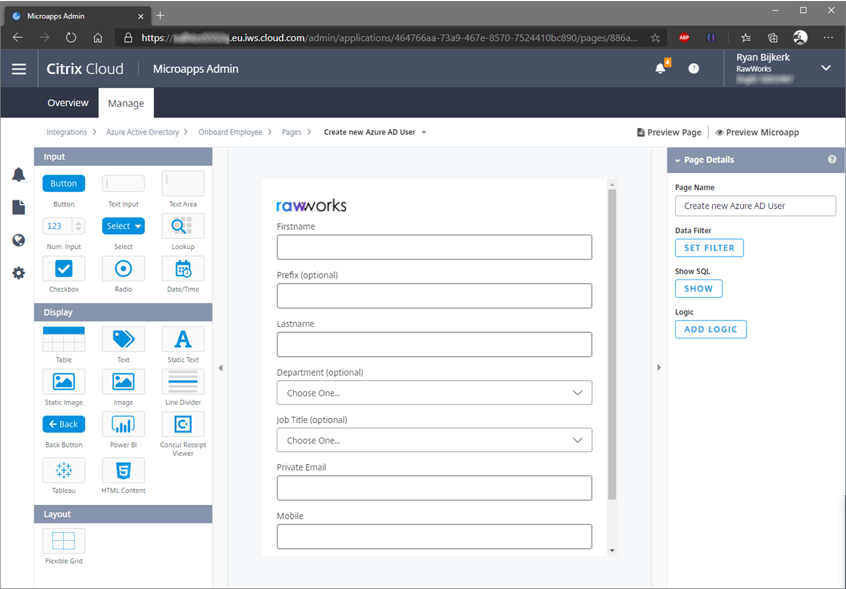Image resolution: width=846 pixels, height=589 pixels.
Task: Pick the Concur Receipt Viewer component
Action: coord(183,424)
